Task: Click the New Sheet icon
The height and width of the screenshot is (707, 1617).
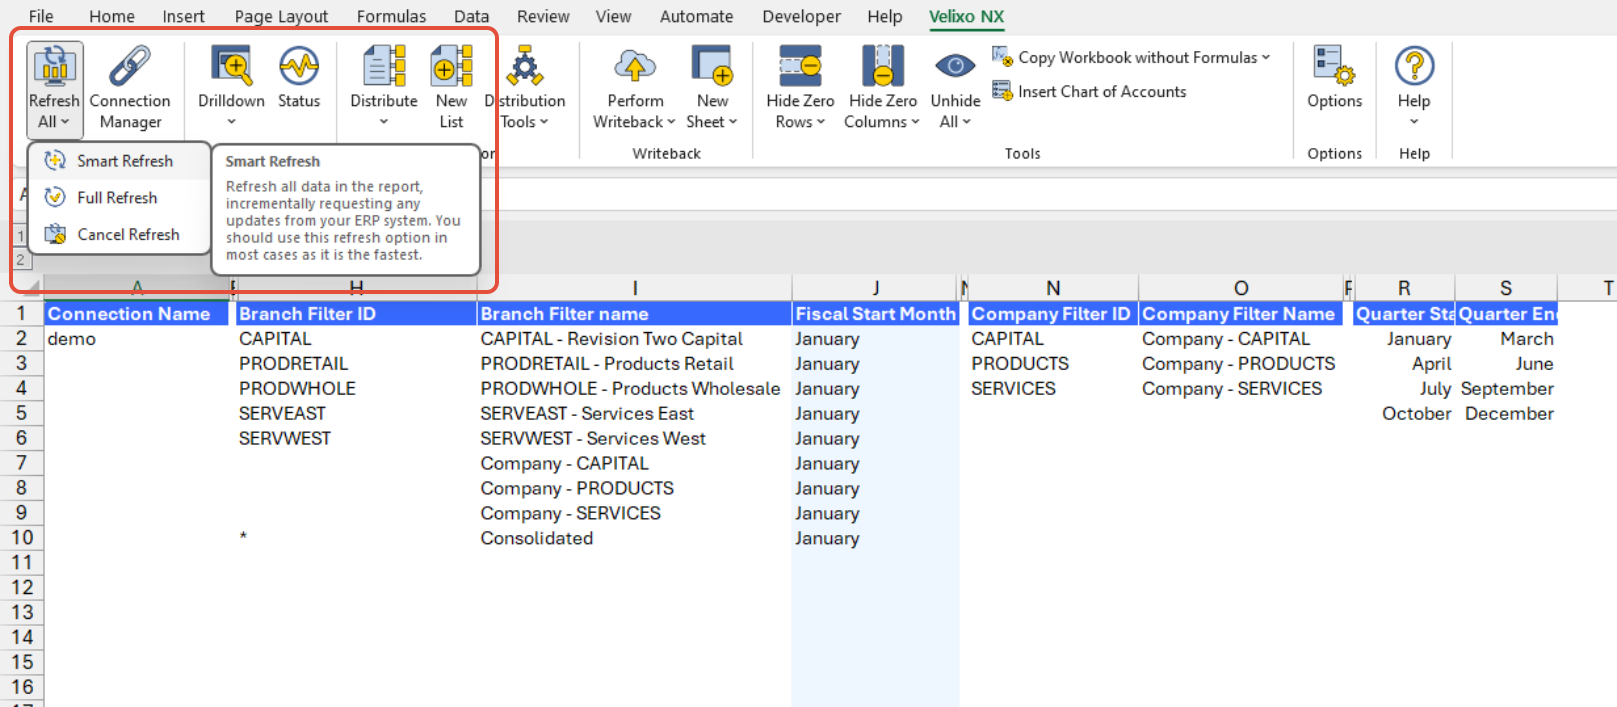Action: point(712,66)
